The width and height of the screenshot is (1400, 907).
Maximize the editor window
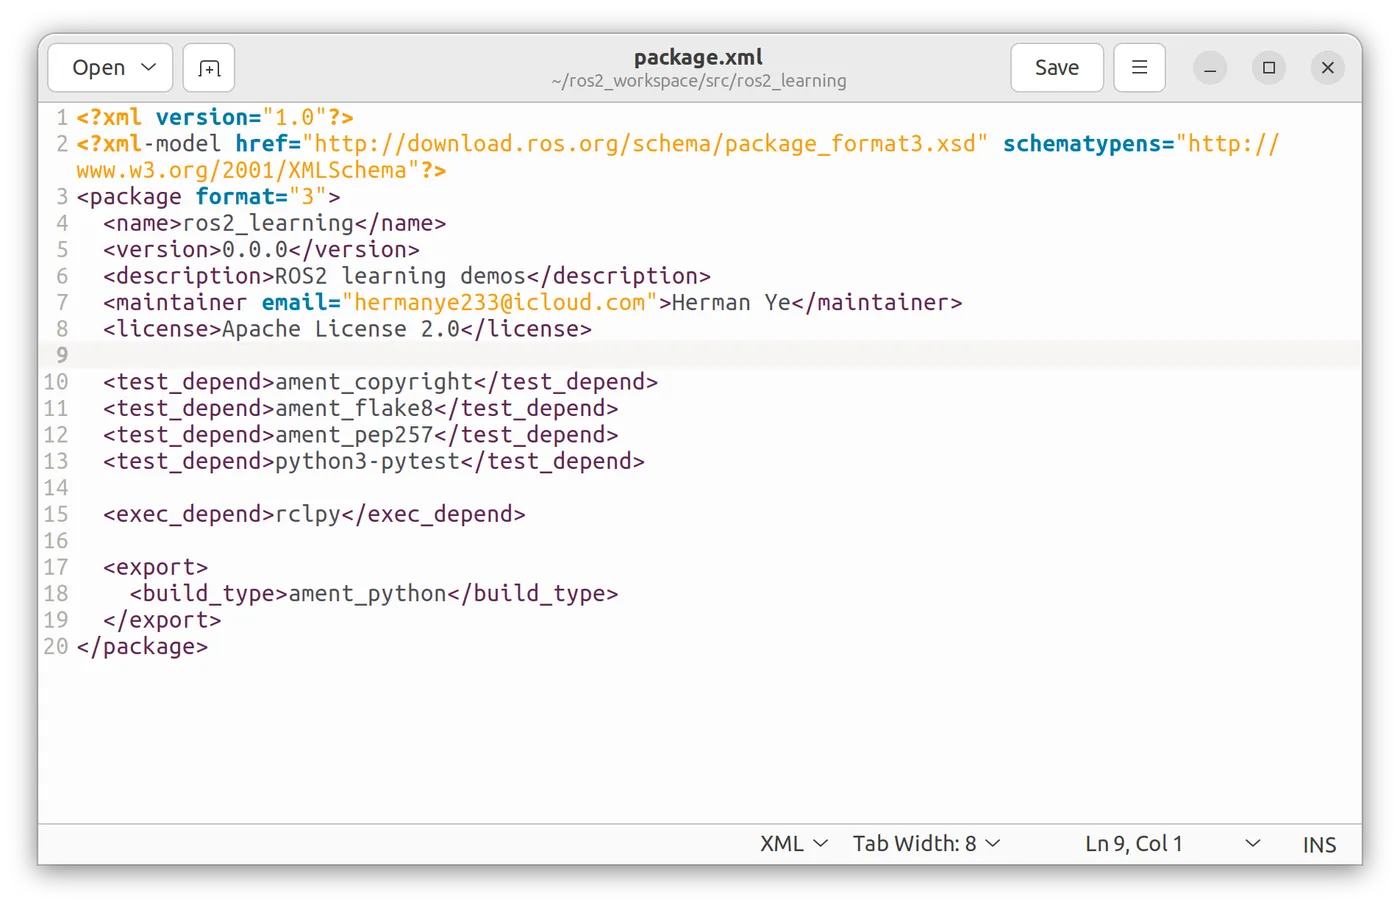coord(1269,68)
